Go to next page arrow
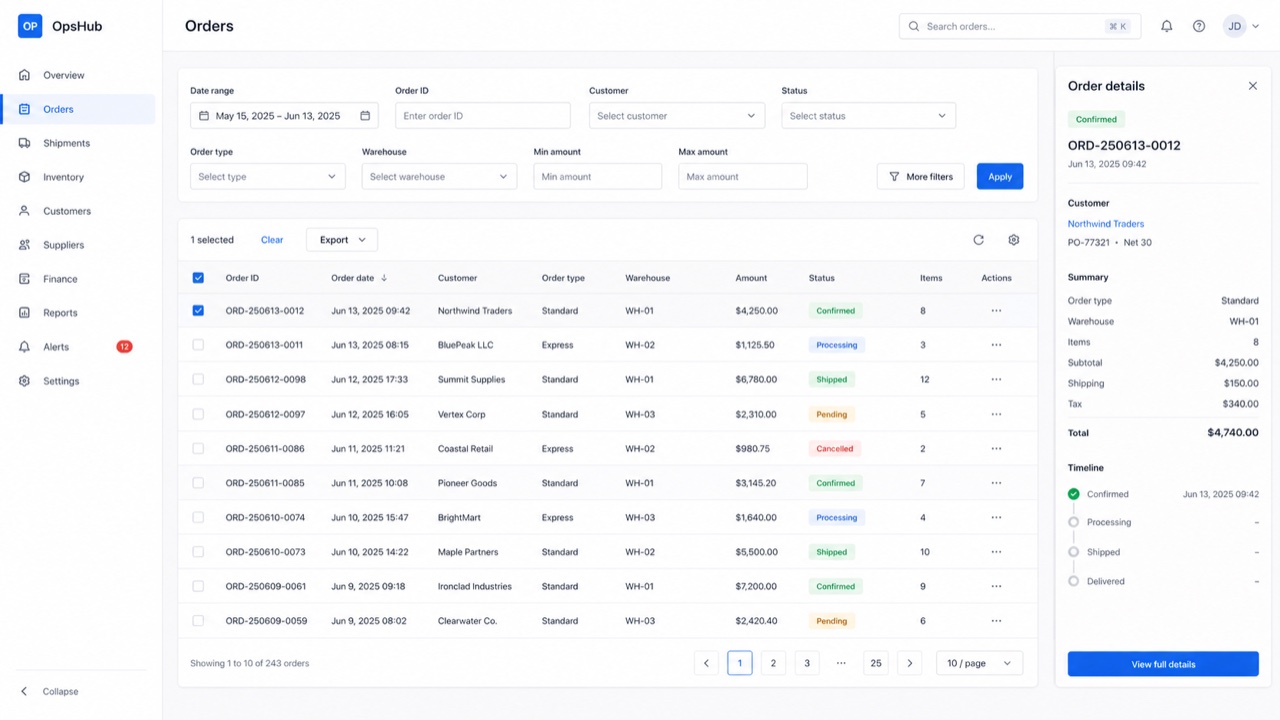Viewport: 1280px width, 720px height. [909, 663]
